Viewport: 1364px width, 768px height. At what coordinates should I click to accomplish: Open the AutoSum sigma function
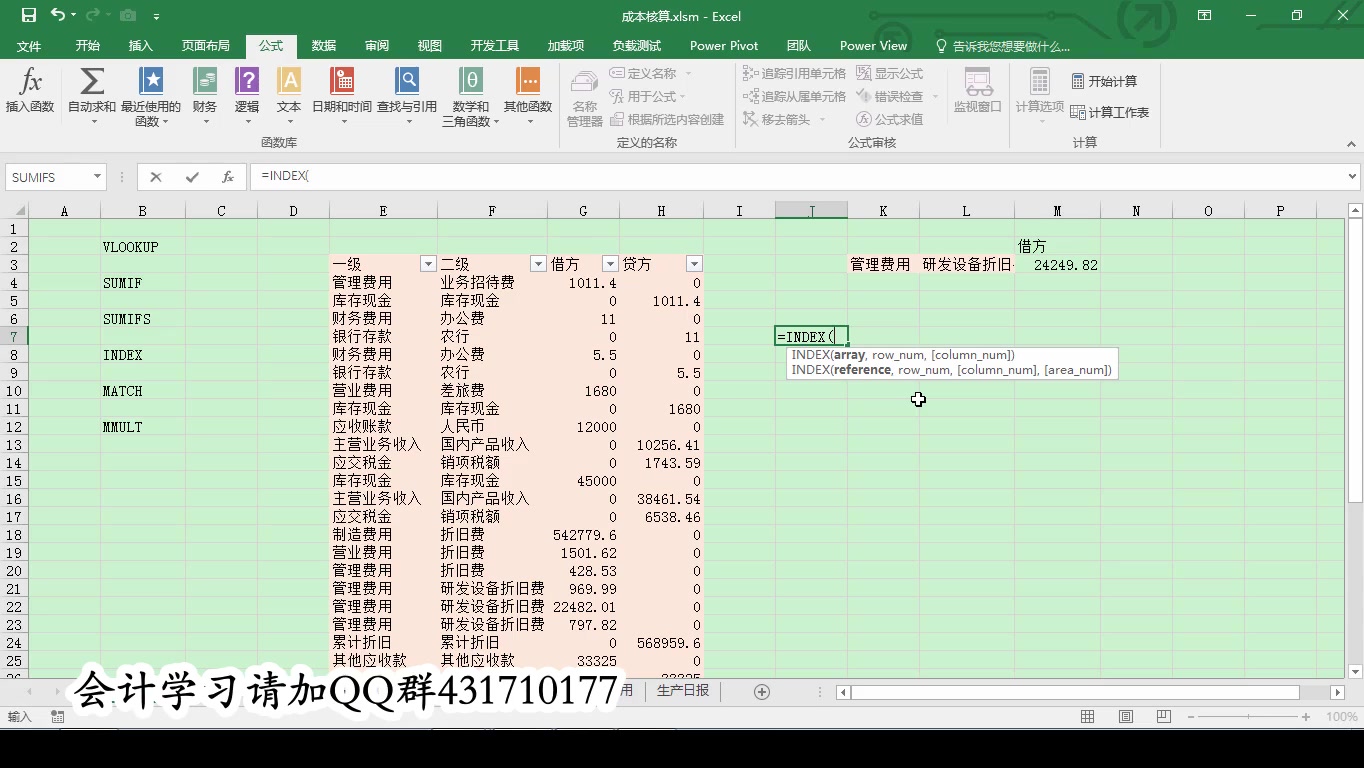click(92, 95)
